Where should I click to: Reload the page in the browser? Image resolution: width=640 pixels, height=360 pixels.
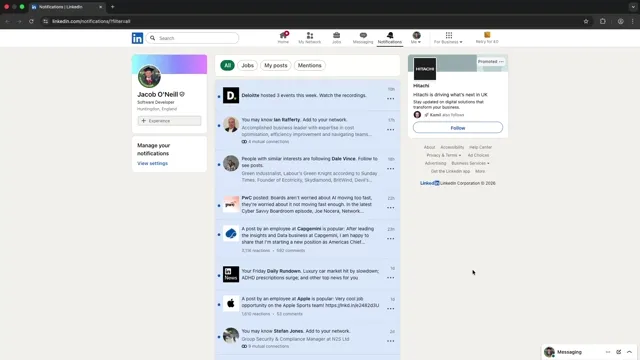point(31,21)
